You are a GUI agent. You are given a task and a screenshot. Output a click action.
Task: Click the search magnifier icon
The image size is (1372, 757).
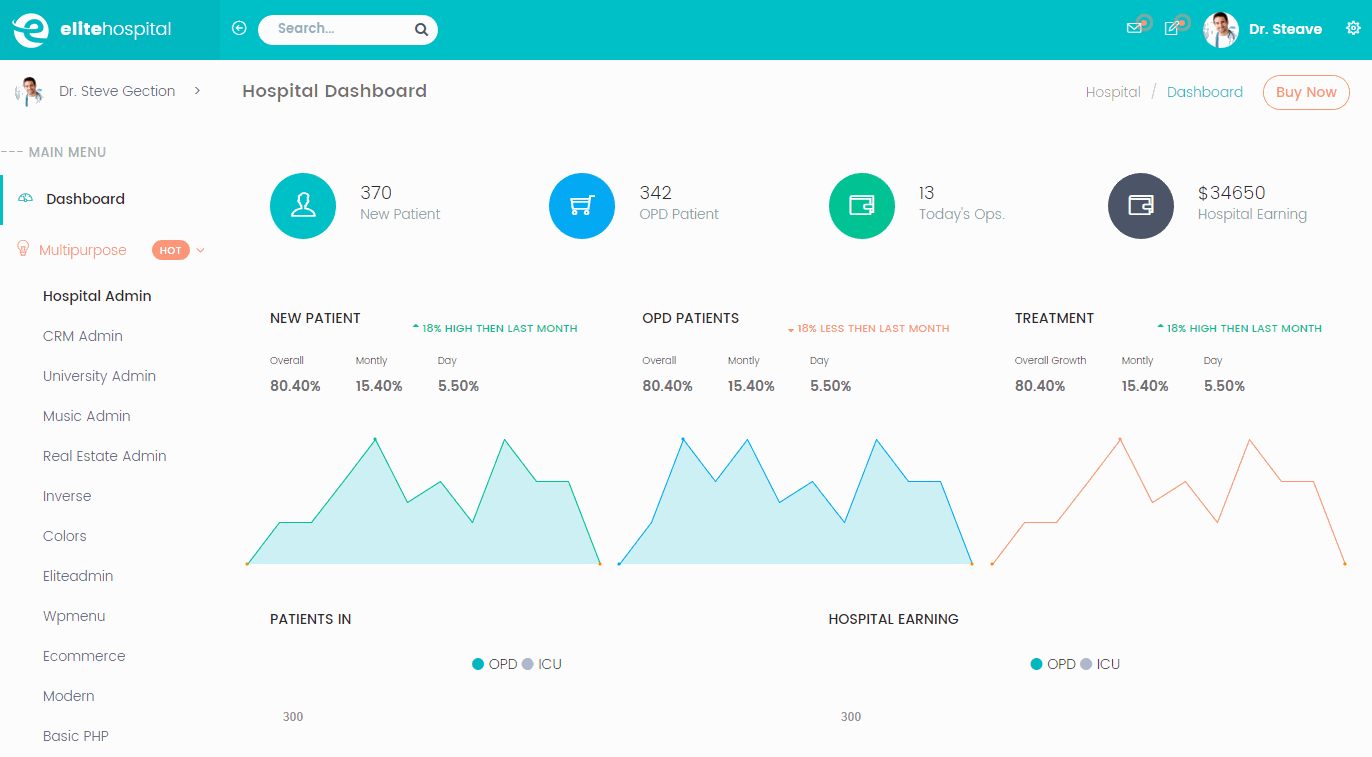point(421,30)
